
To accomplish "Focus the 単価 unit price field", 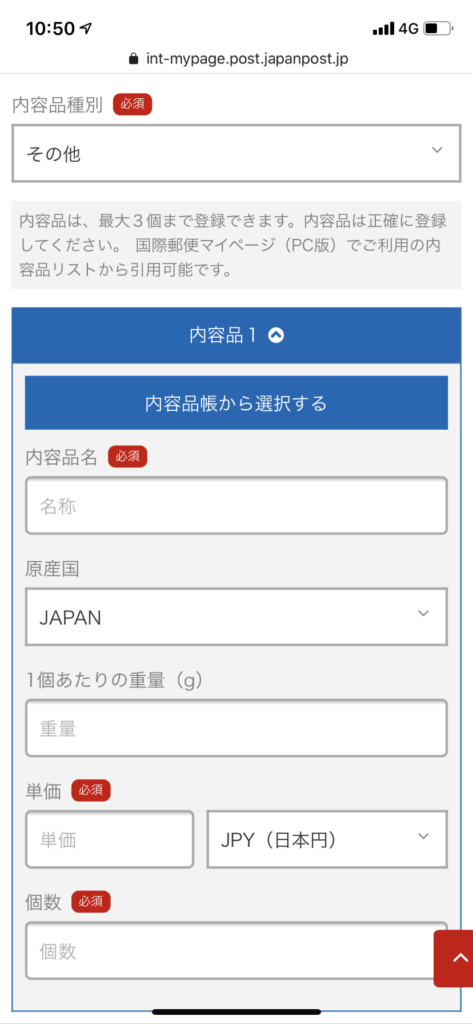I will [x=110, y=839].
